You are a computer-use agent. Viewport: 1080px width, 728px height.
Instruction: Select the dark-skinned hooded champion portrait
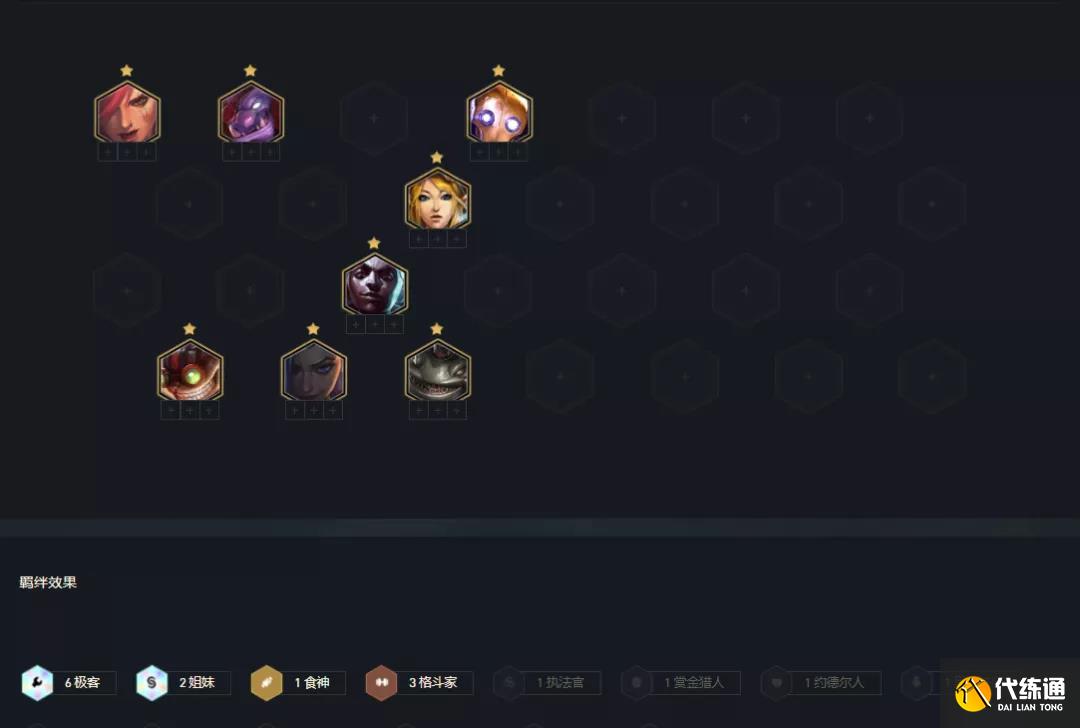coord(375,284)
